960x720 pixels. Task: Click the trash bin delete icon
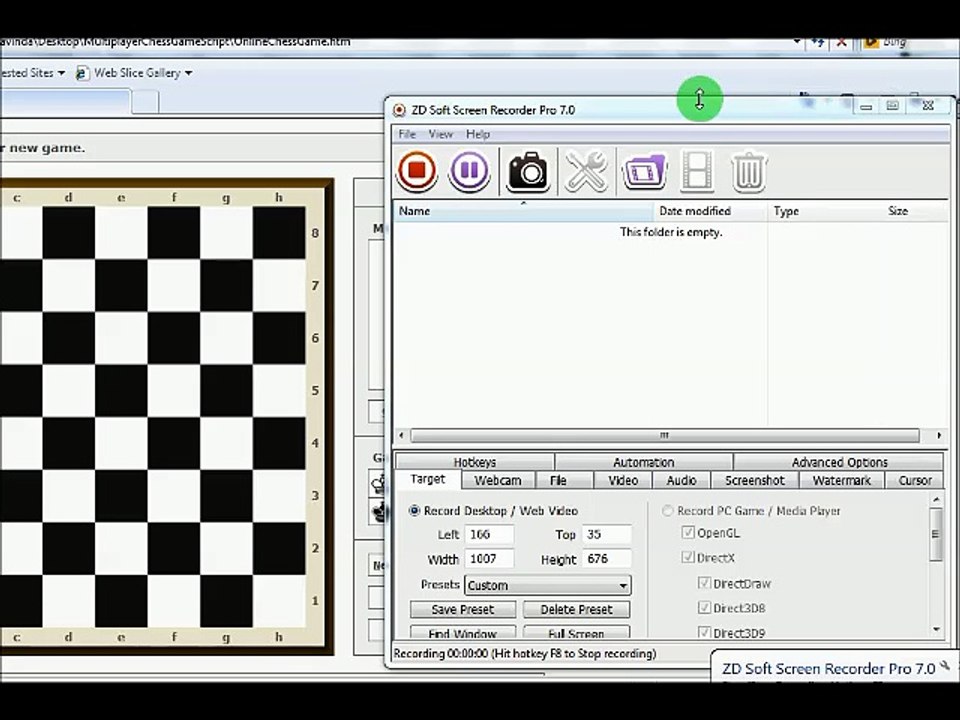pyautogui.click(x=748, y=171)
